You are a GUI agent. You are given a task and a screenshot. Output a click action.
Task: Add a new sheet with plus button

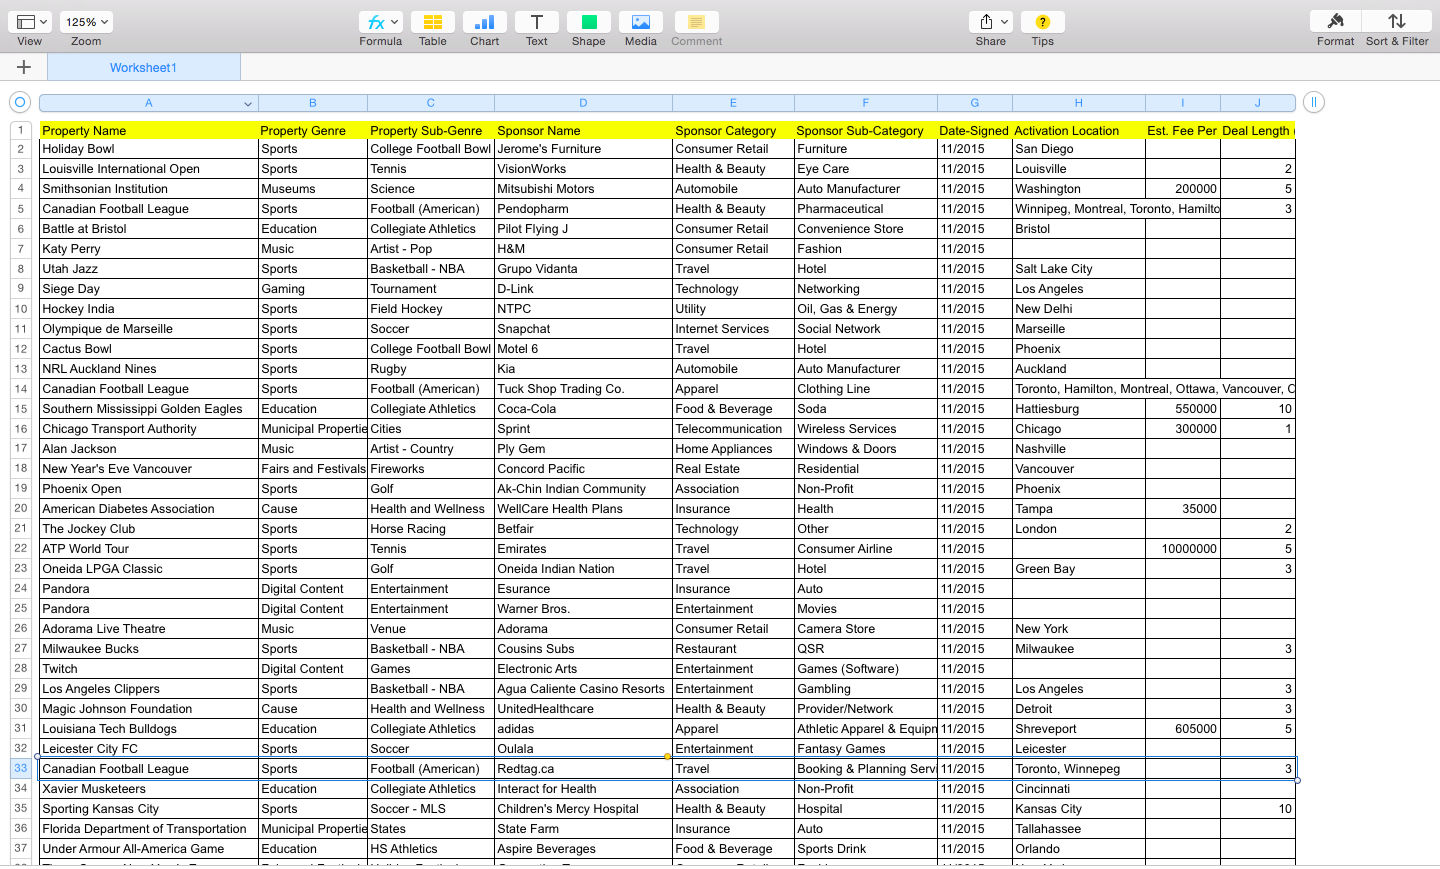click(x=24, y=67)
